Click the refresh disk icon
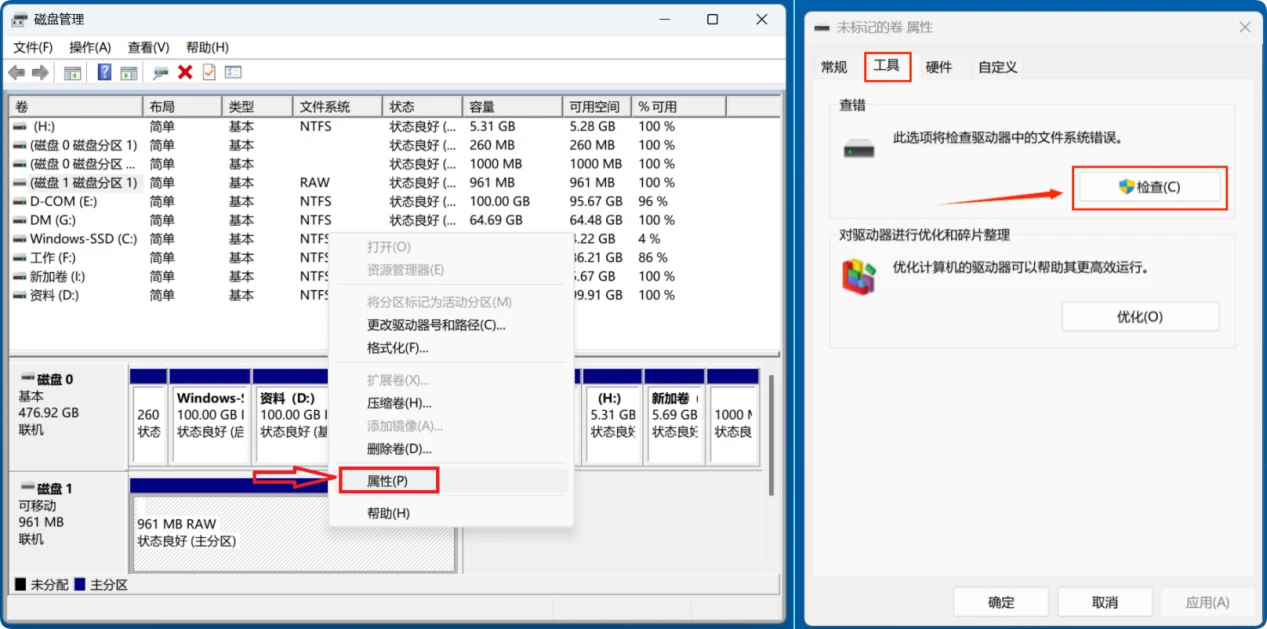 point(161,72)
